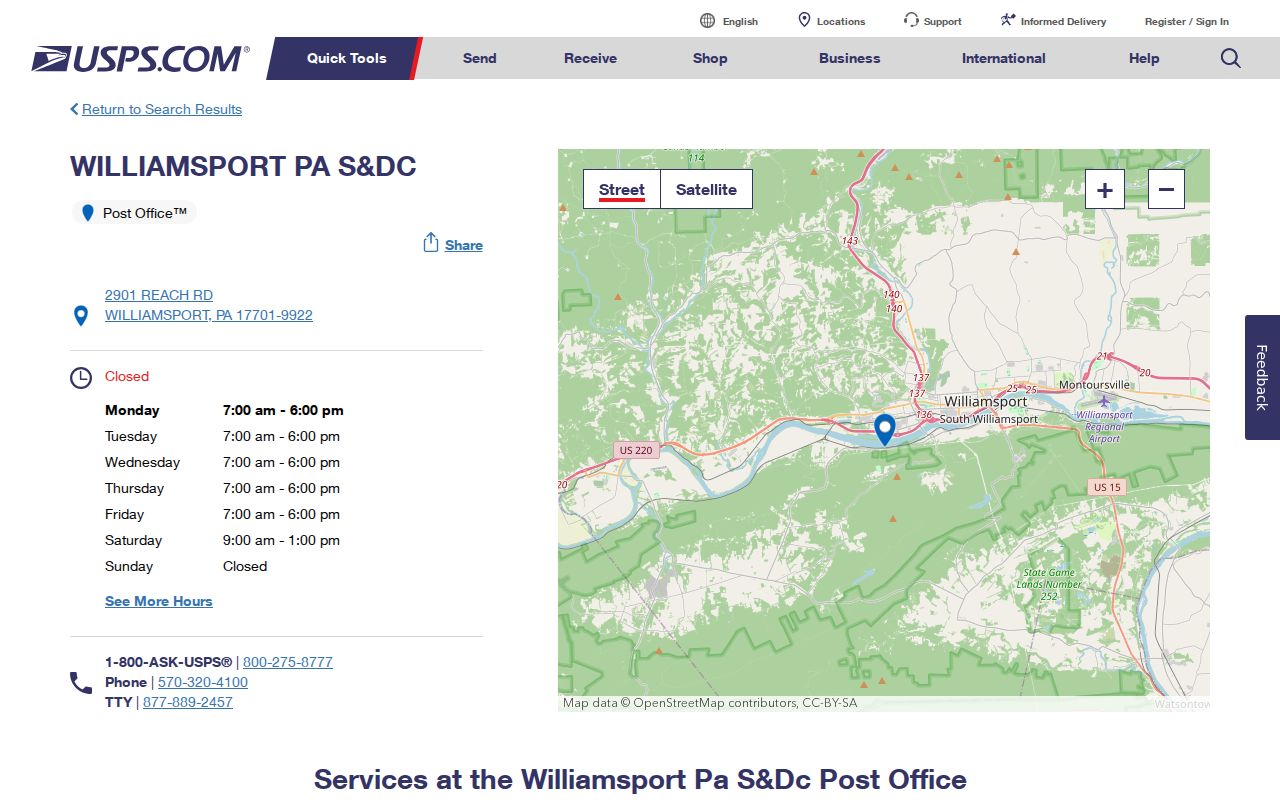Image resolution: width=1280 pixels, height=800 pixels.
Task: Click Monday hours 7:00 am - 6:00 pm
Action: click(283, 410)
